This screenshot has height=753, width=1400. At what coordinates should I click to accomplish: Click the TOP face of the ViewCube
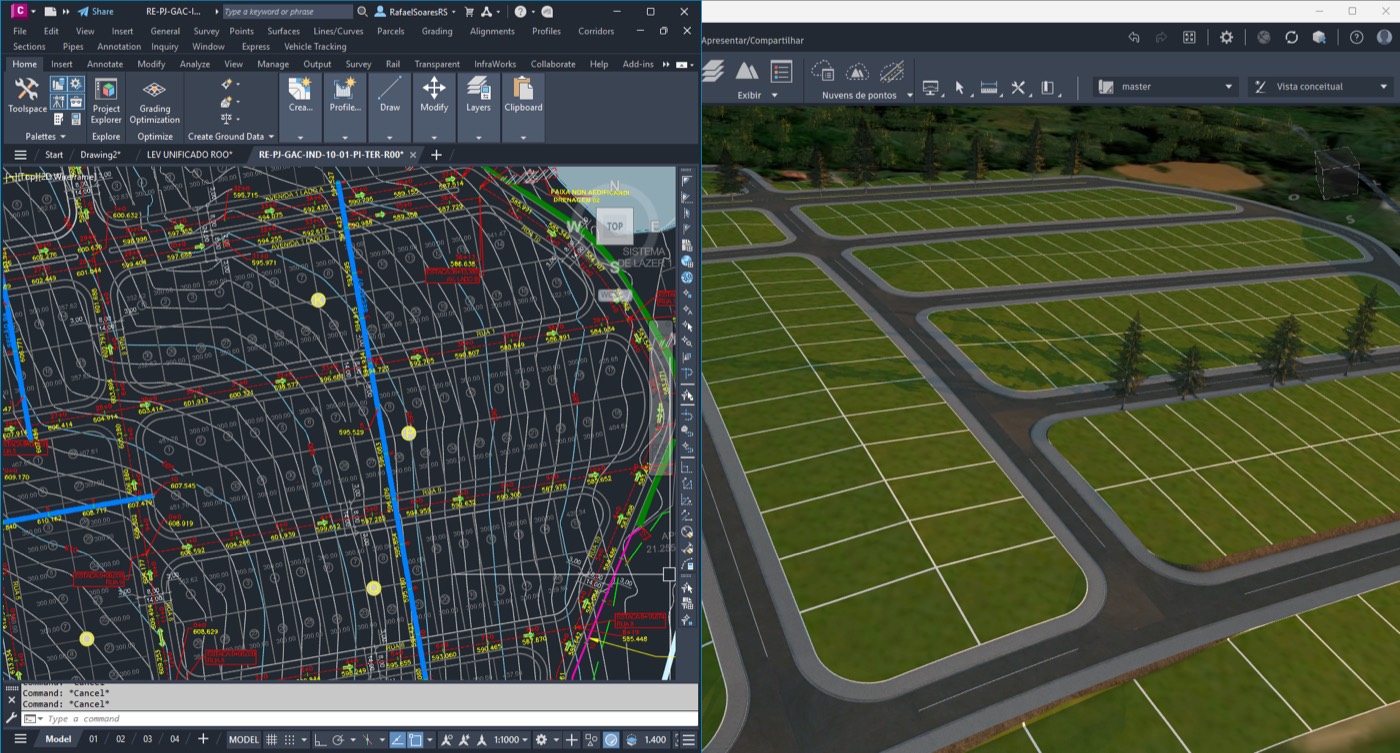615,226
